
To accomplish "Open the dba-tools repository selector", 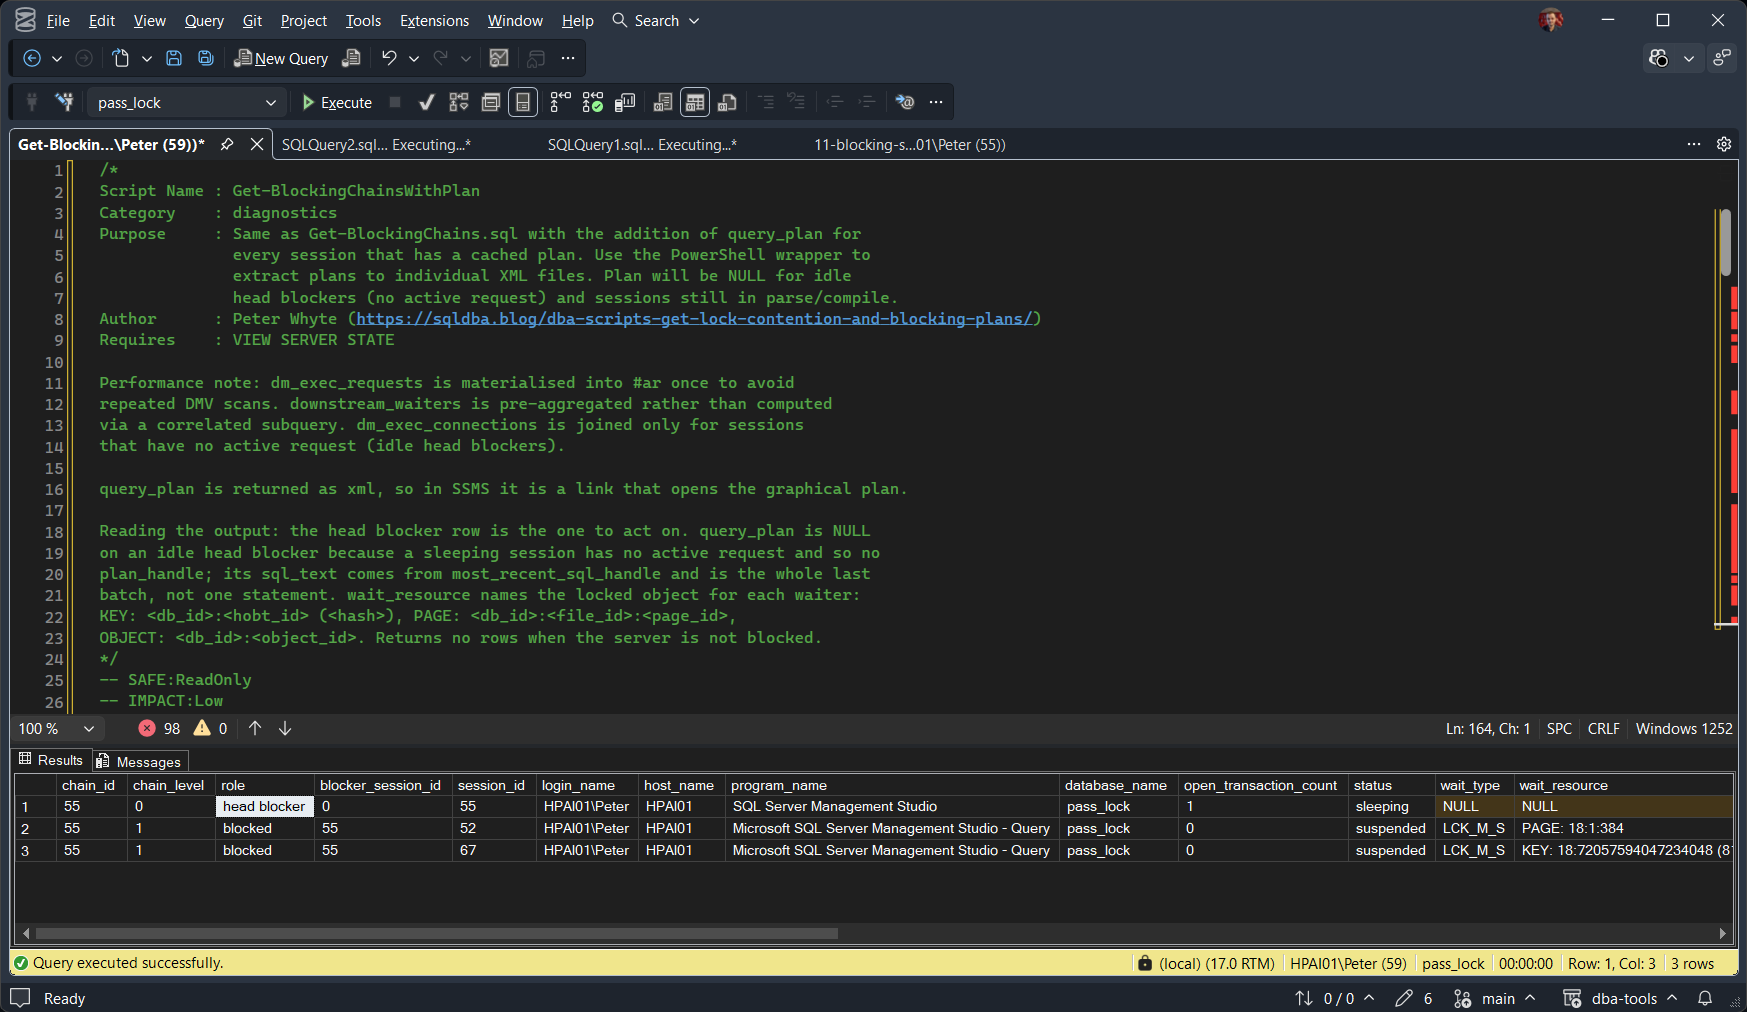I will pos(1620,998).
